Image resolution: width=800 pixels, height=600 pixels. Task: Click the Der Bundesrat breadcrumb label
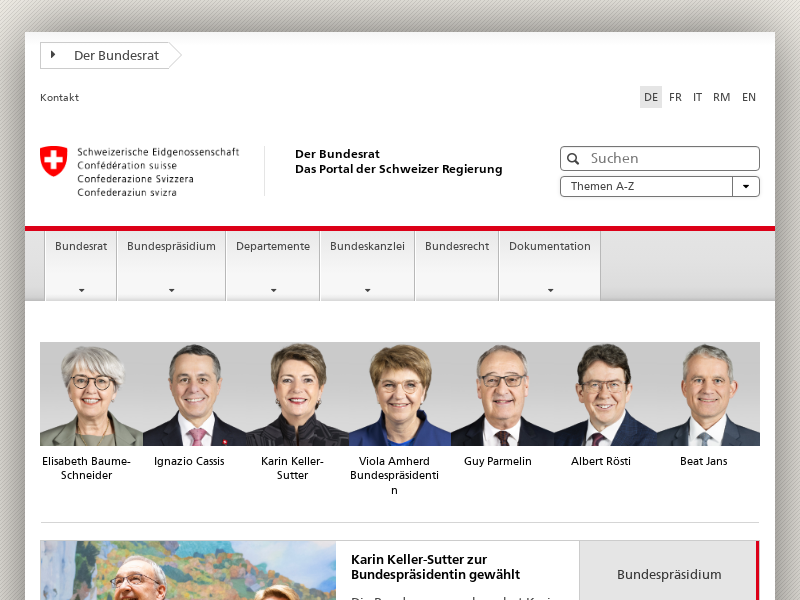(116, 55)
